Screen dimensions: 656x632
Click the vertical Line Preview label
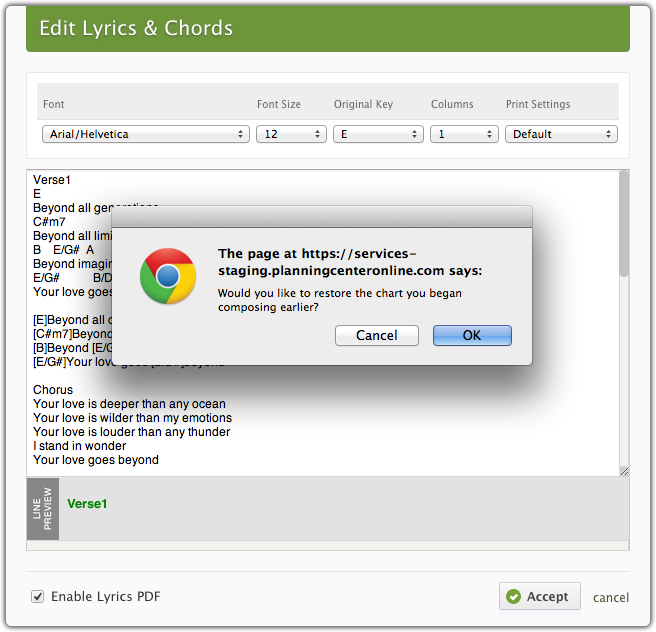click(44, 508)
